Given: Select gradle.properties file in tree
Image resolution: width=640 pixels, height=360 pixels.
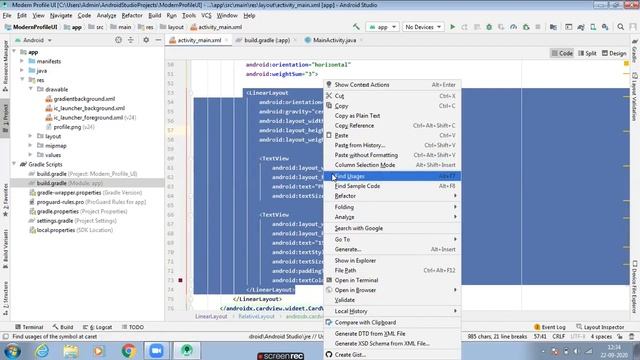Looking at the screenshot, I should [58, 211].
